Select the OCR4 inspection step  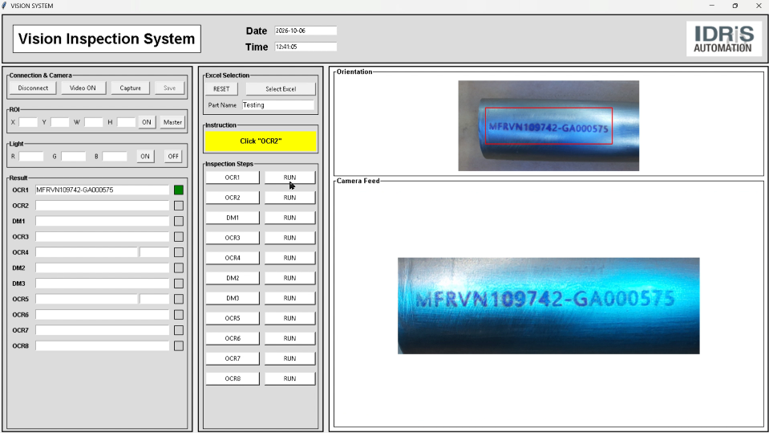click(x=232, y=258)
